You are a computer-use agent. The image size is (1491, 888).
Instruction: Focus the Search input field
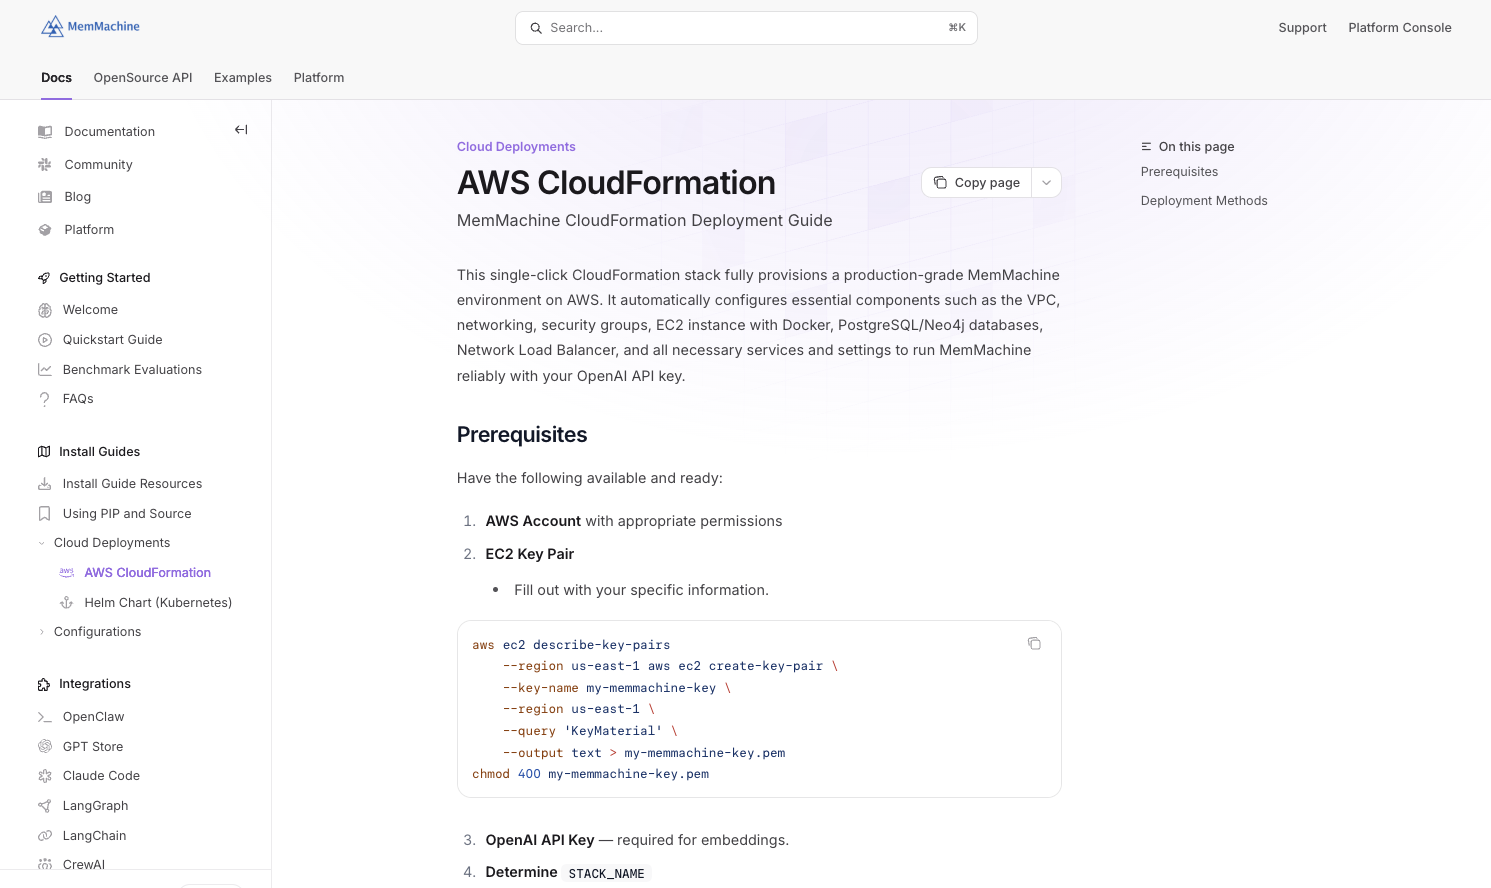pyautogui.click(x=746, y=28)
